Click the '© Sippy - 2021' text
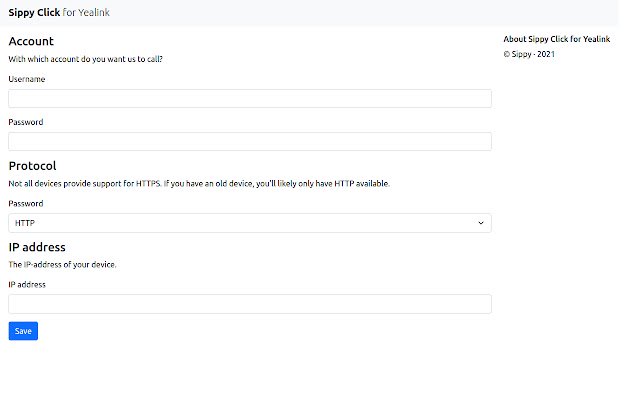 coord(529,54)
